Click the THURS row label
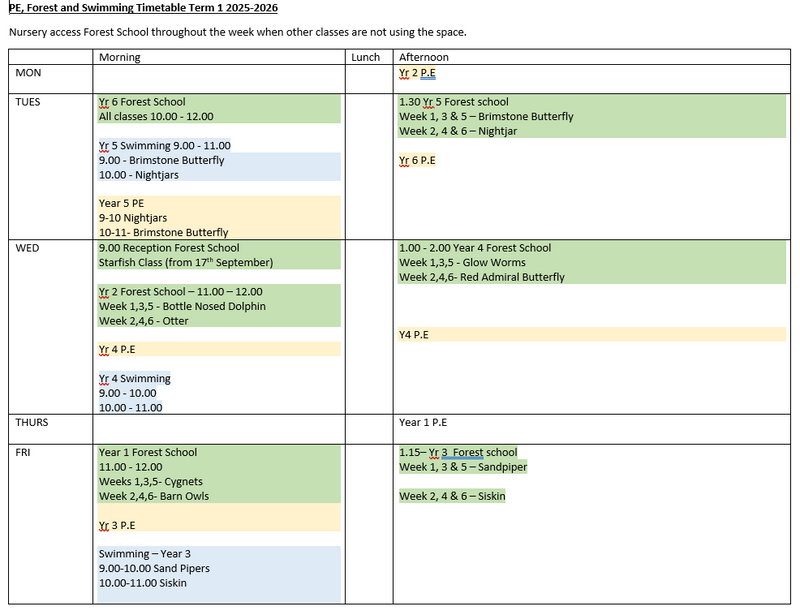 click(x=32, y=422)
